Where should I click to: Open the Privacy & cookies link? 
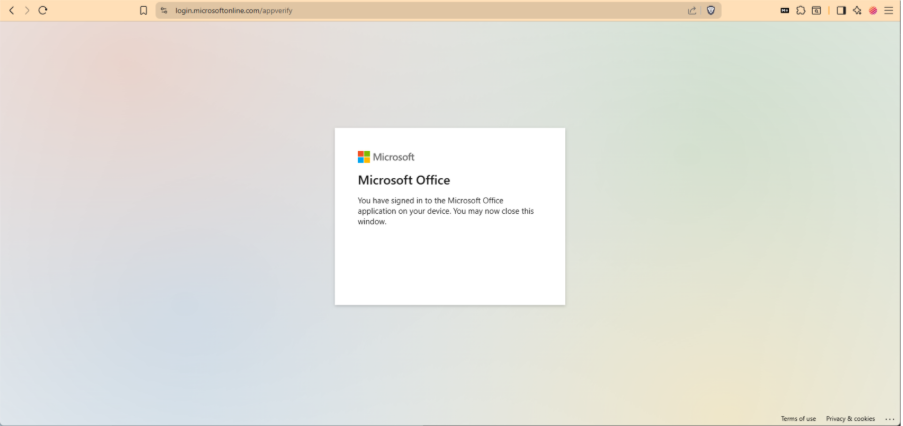click(x=850, y=419)
